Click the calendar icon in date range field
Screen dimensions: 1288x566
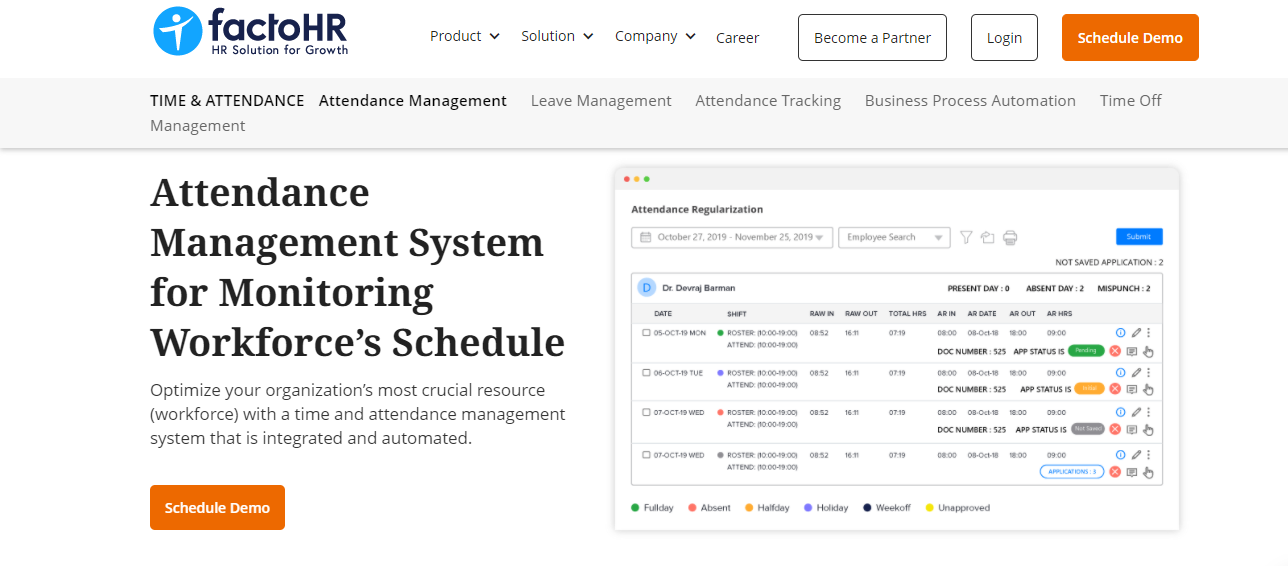tap(645, 237)
